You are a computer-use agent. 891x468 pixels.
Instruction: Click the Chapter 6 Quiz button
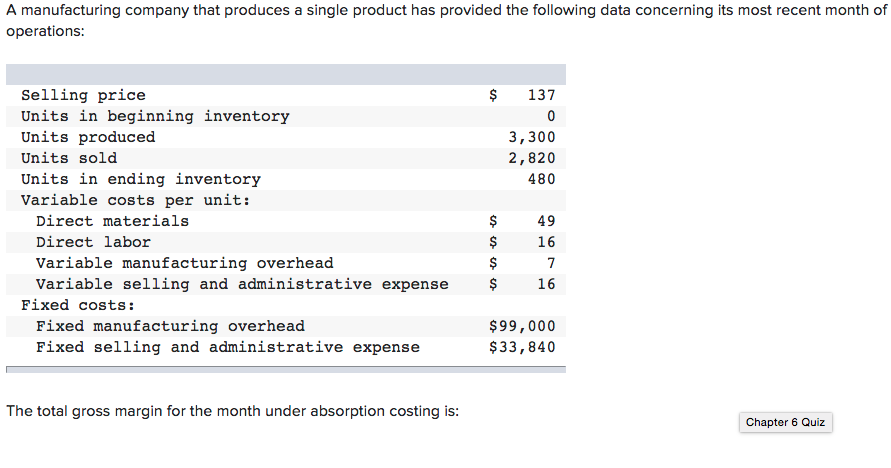coord(785,422)
